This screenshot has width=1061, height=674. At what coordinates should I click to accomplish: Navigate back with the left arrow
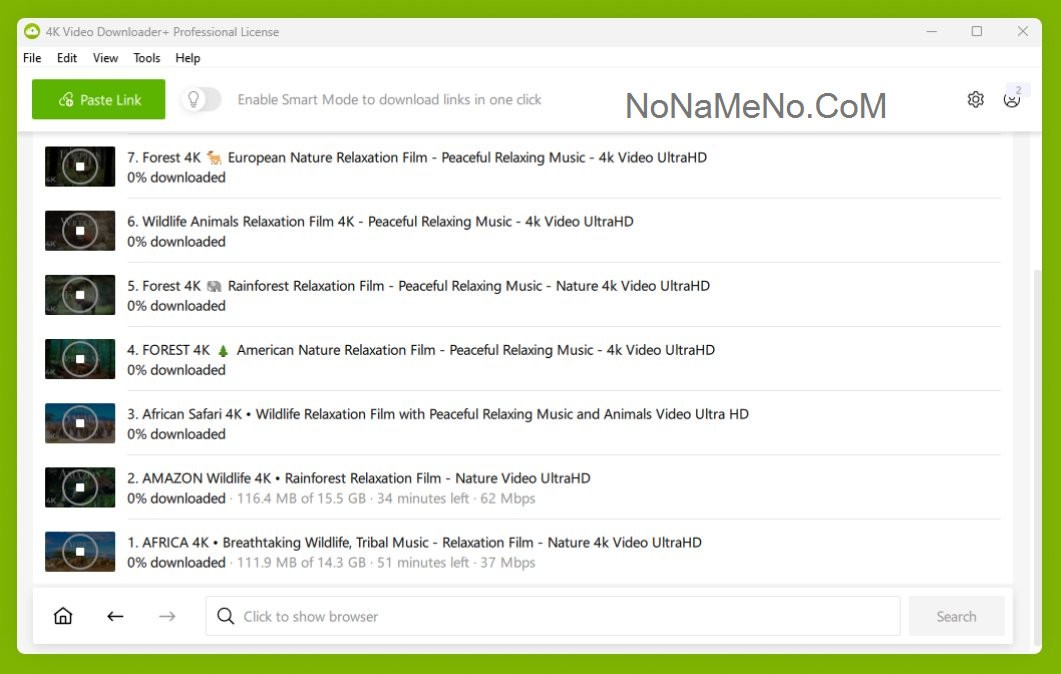coord(115,616)
